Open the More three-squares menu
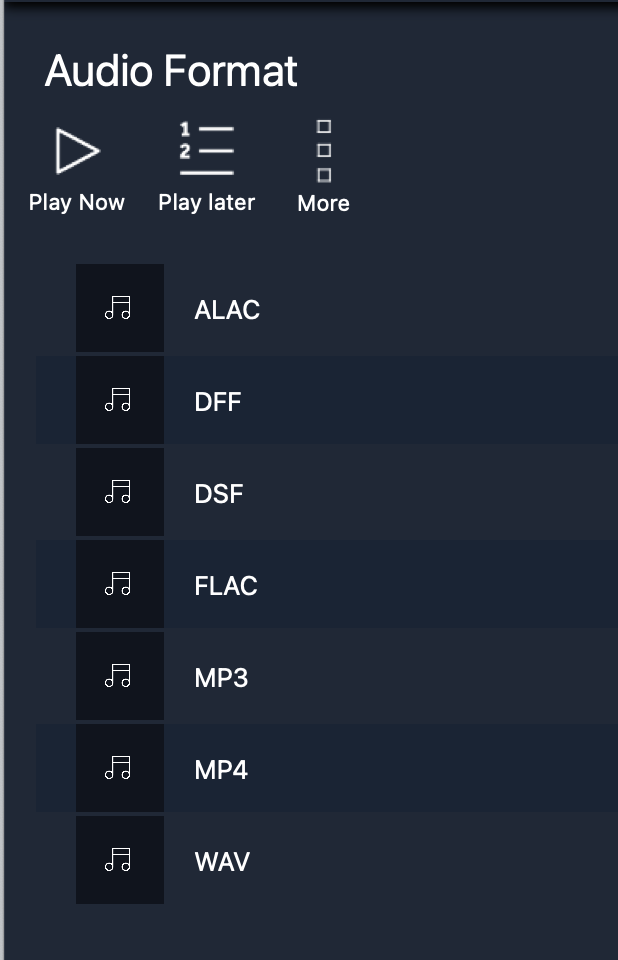Image resolution: width=618 pixels, height=960 pixels. click(324, 151)
